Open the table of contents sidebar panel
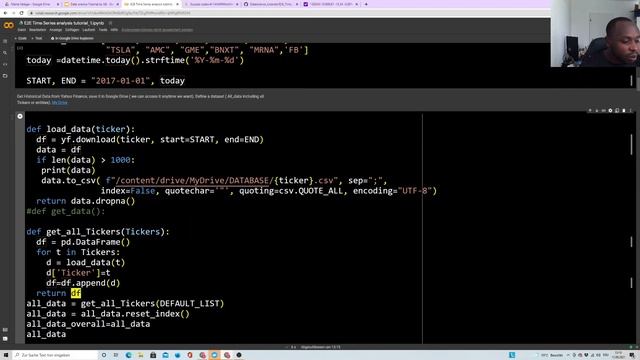This screenshot has height=360, width=640. coord(5,41)
